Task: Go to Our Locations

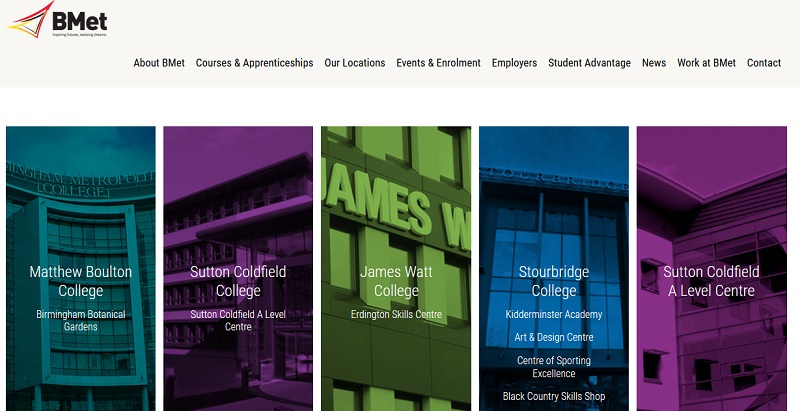Action: (x=355, y=63)
